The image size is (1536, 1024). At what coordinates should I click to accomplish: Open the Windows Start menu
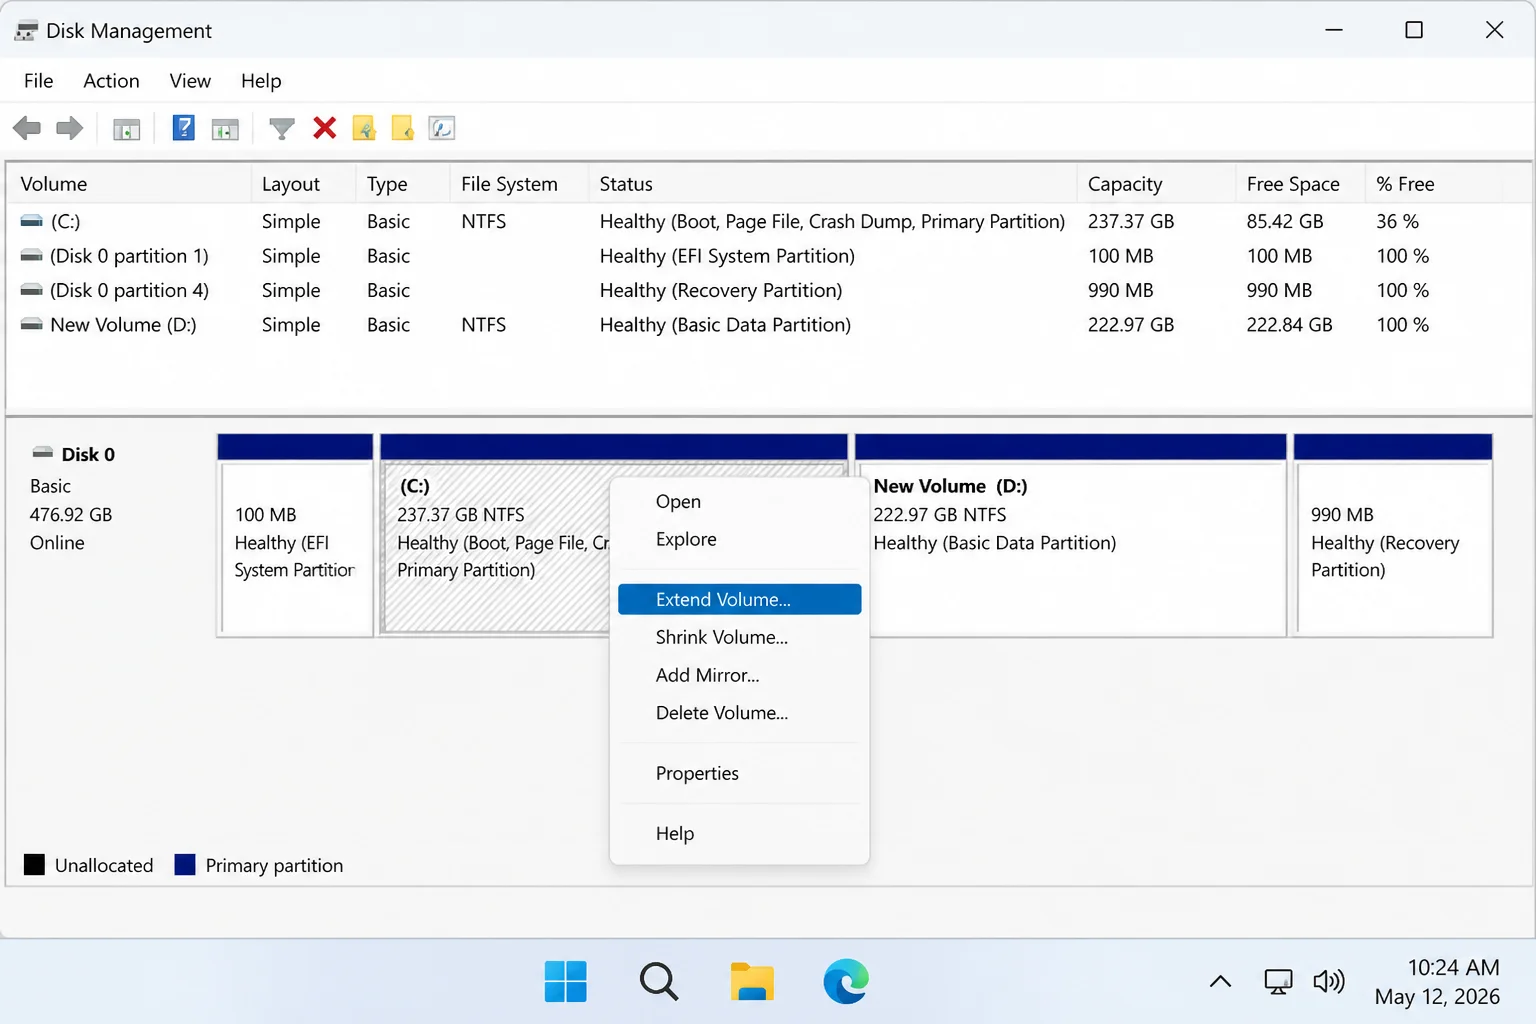[566, 982]
